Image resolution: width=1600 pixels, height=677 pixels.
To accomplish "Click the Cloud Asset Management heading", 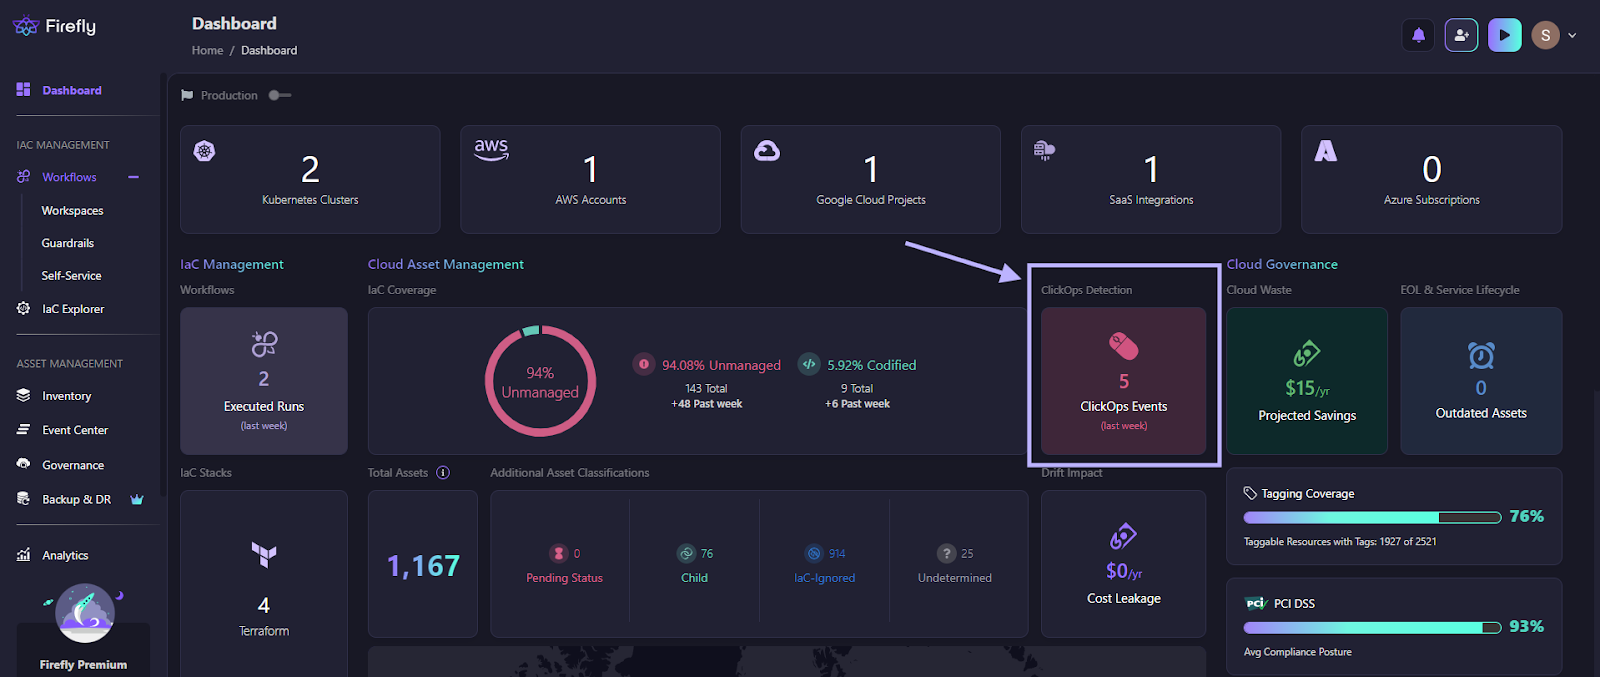I will (x=446, y=264).
